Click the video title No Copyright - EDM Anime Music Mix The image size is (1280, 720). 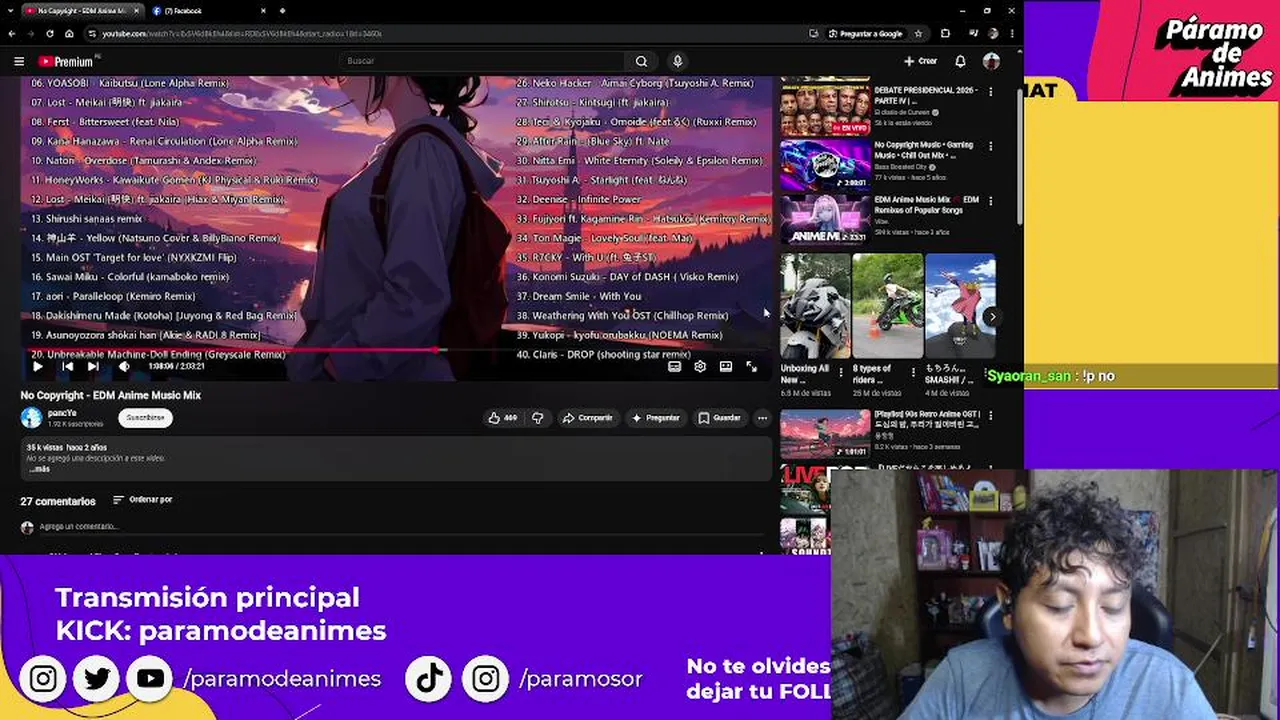(111, 395)
